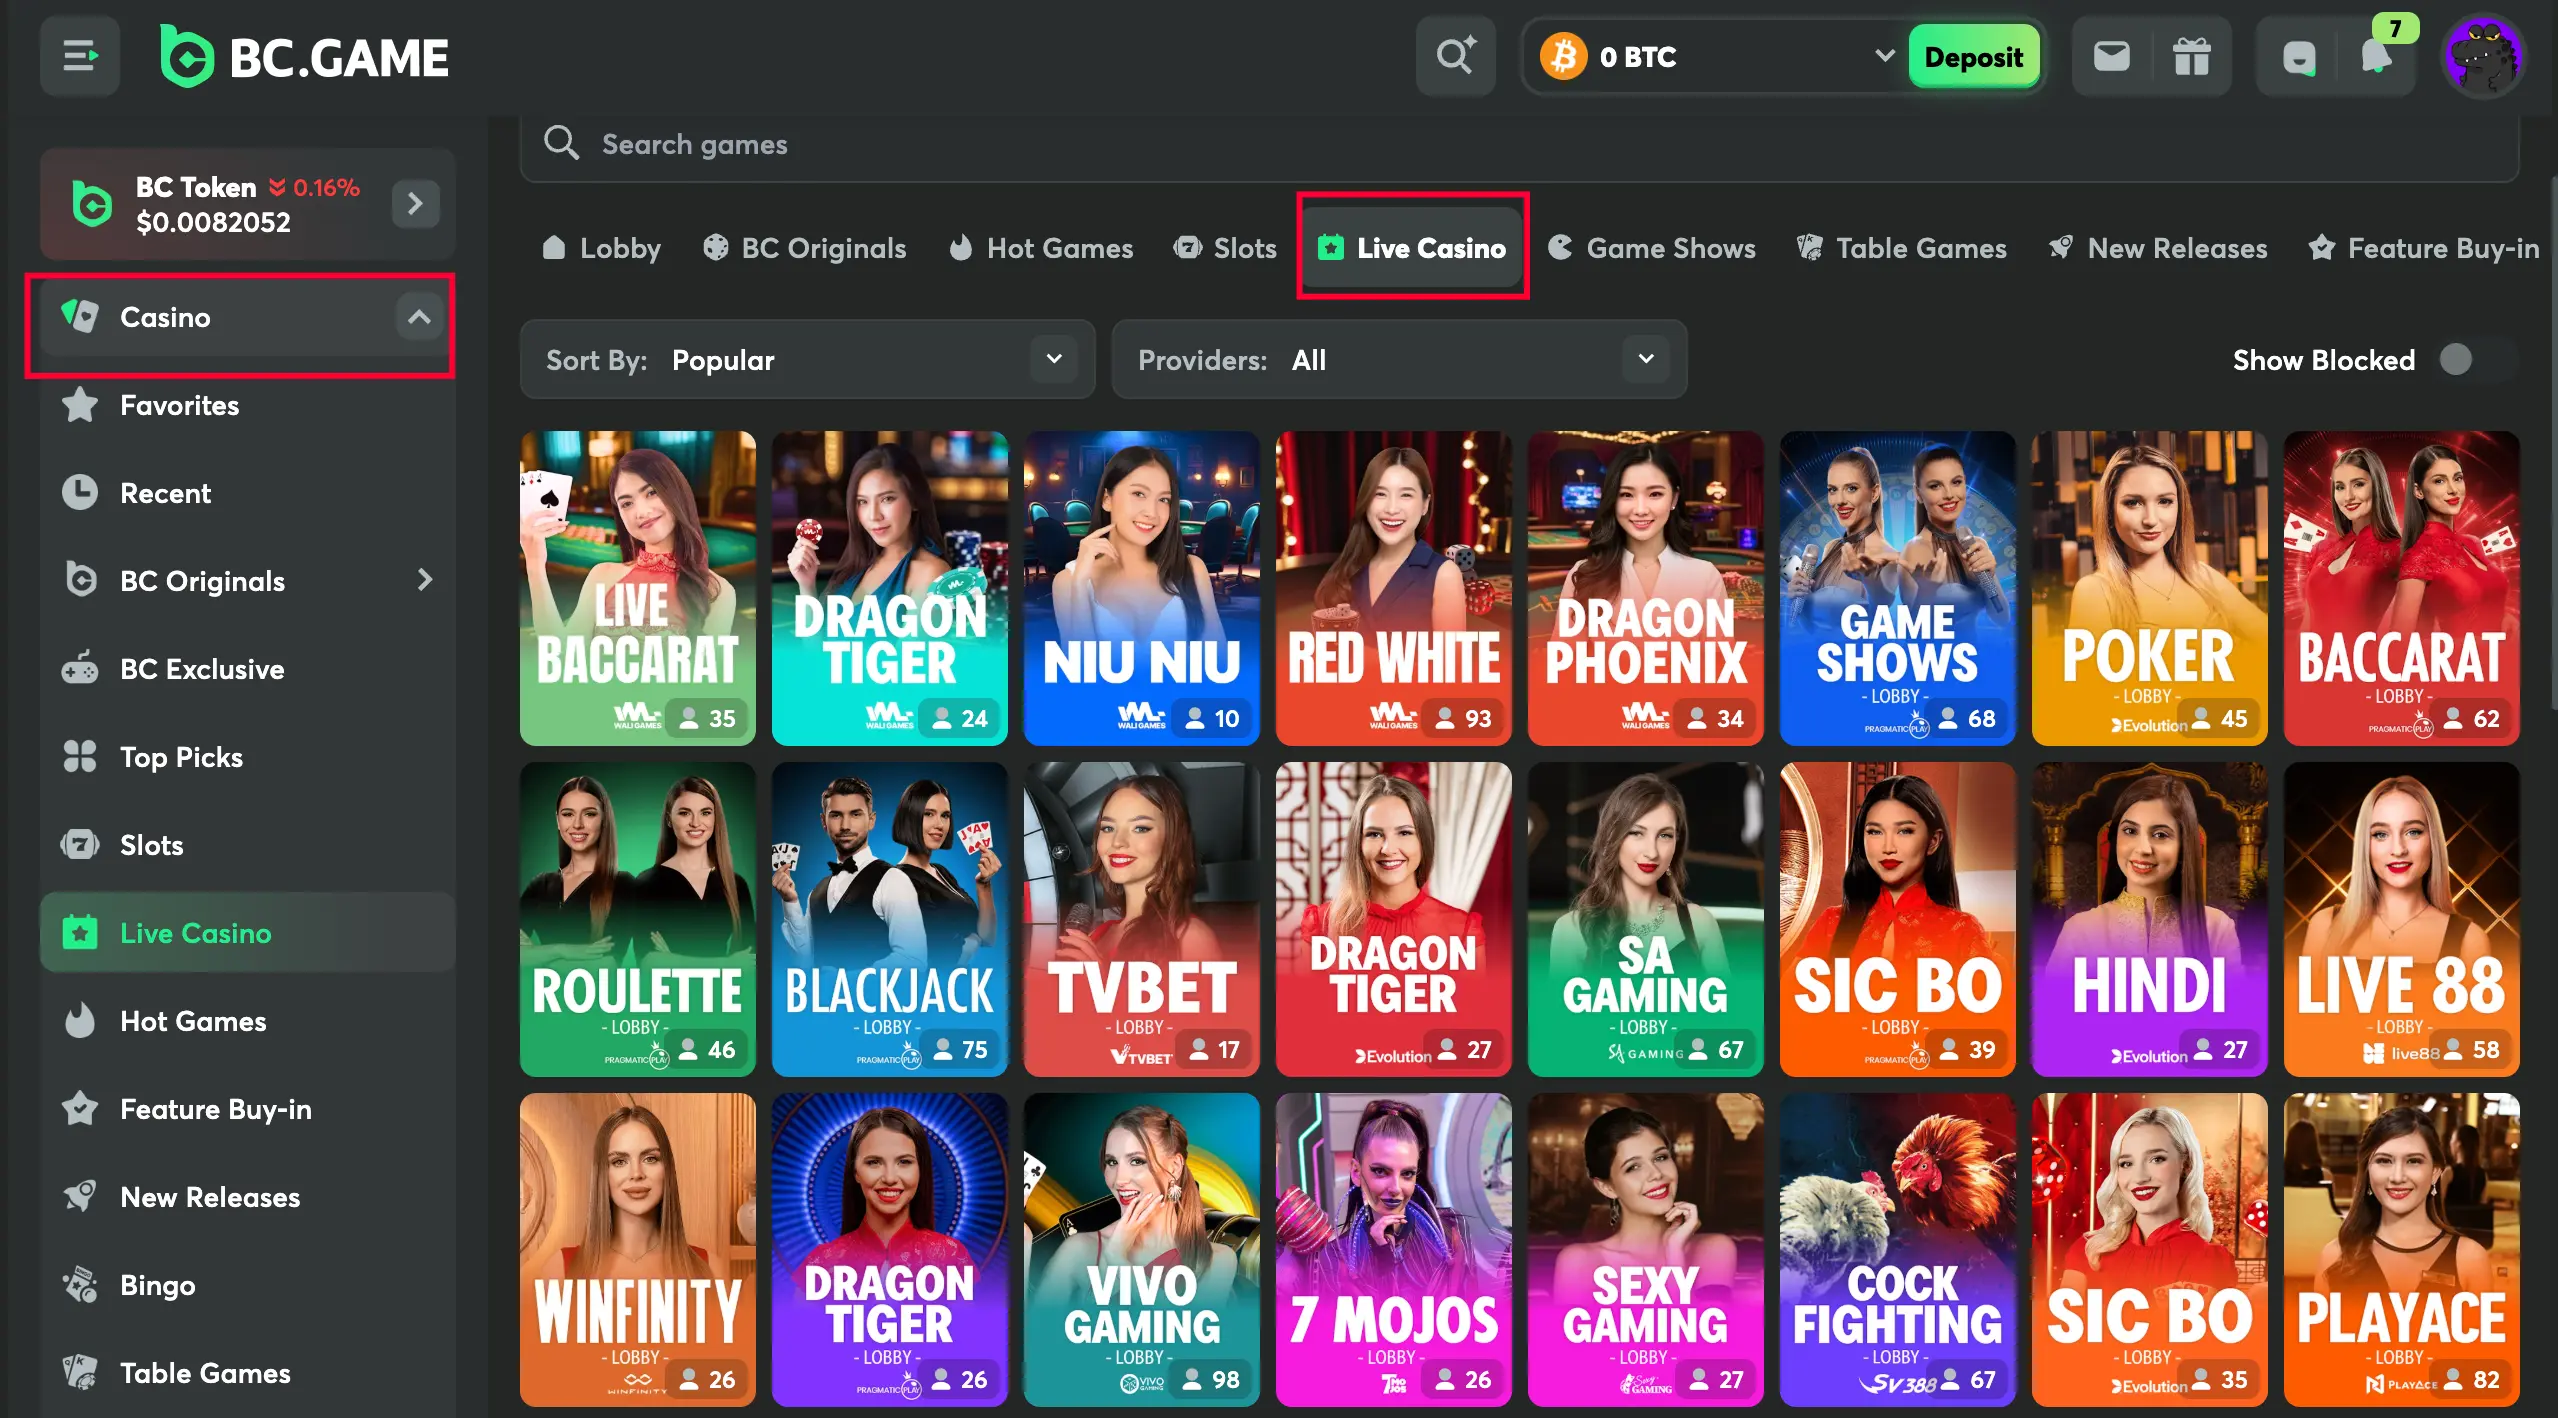Open the mail inbox icon

pos(2111,56)
